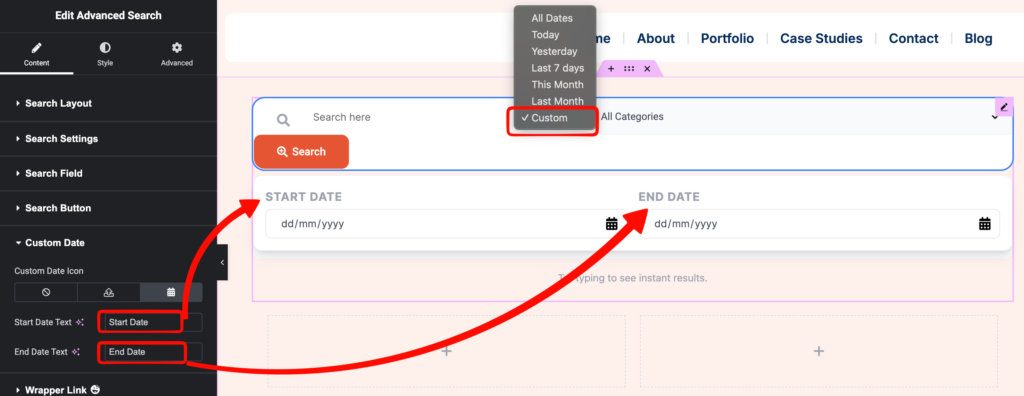Click the magnifier icon in the search field

283,120
